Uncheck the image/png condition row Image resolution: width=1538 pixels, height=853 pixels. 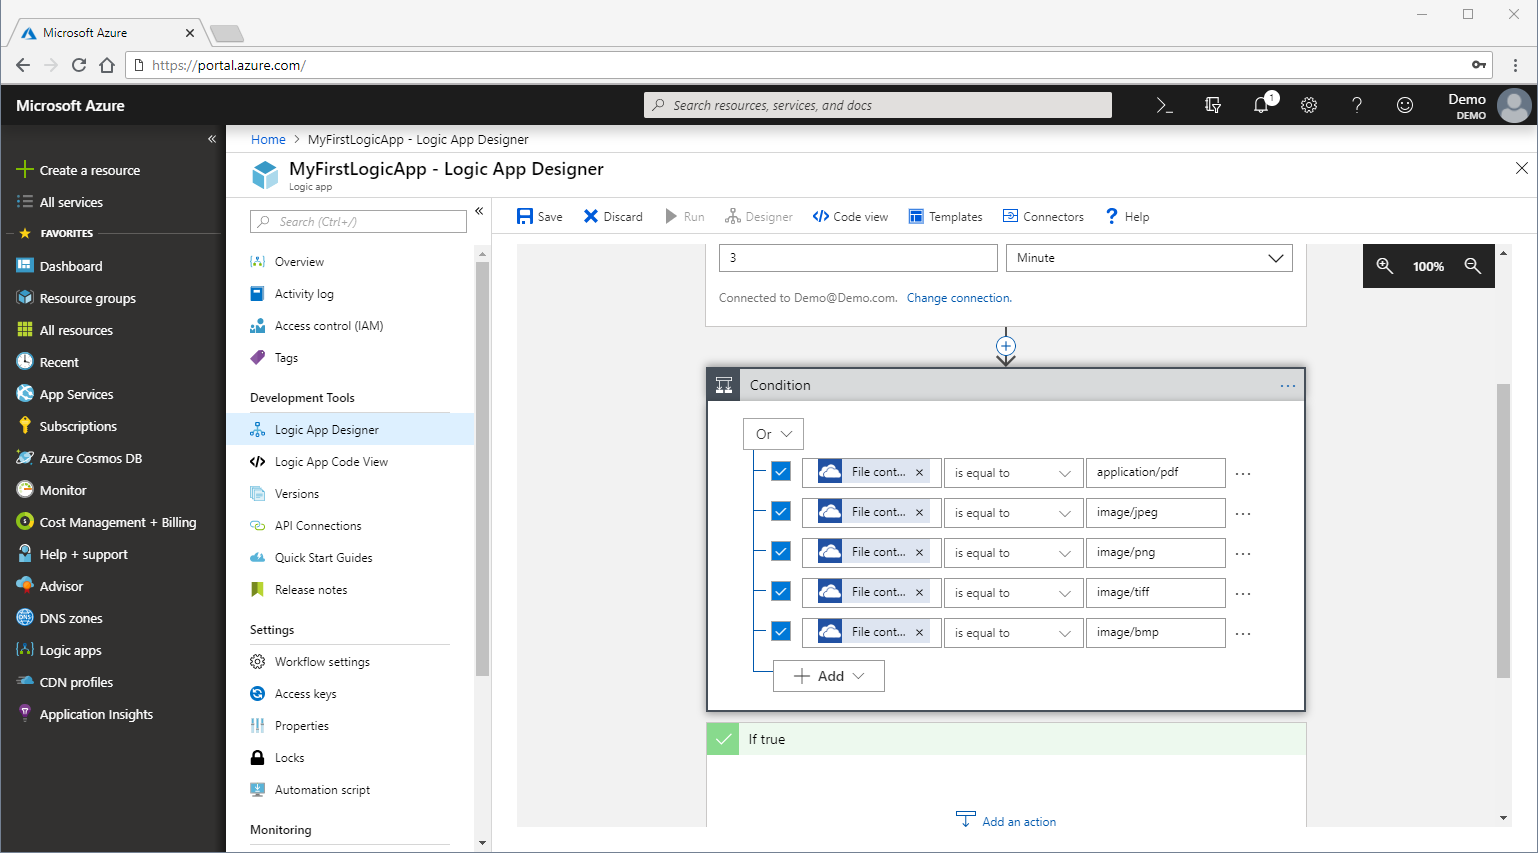tap(781, 551)
